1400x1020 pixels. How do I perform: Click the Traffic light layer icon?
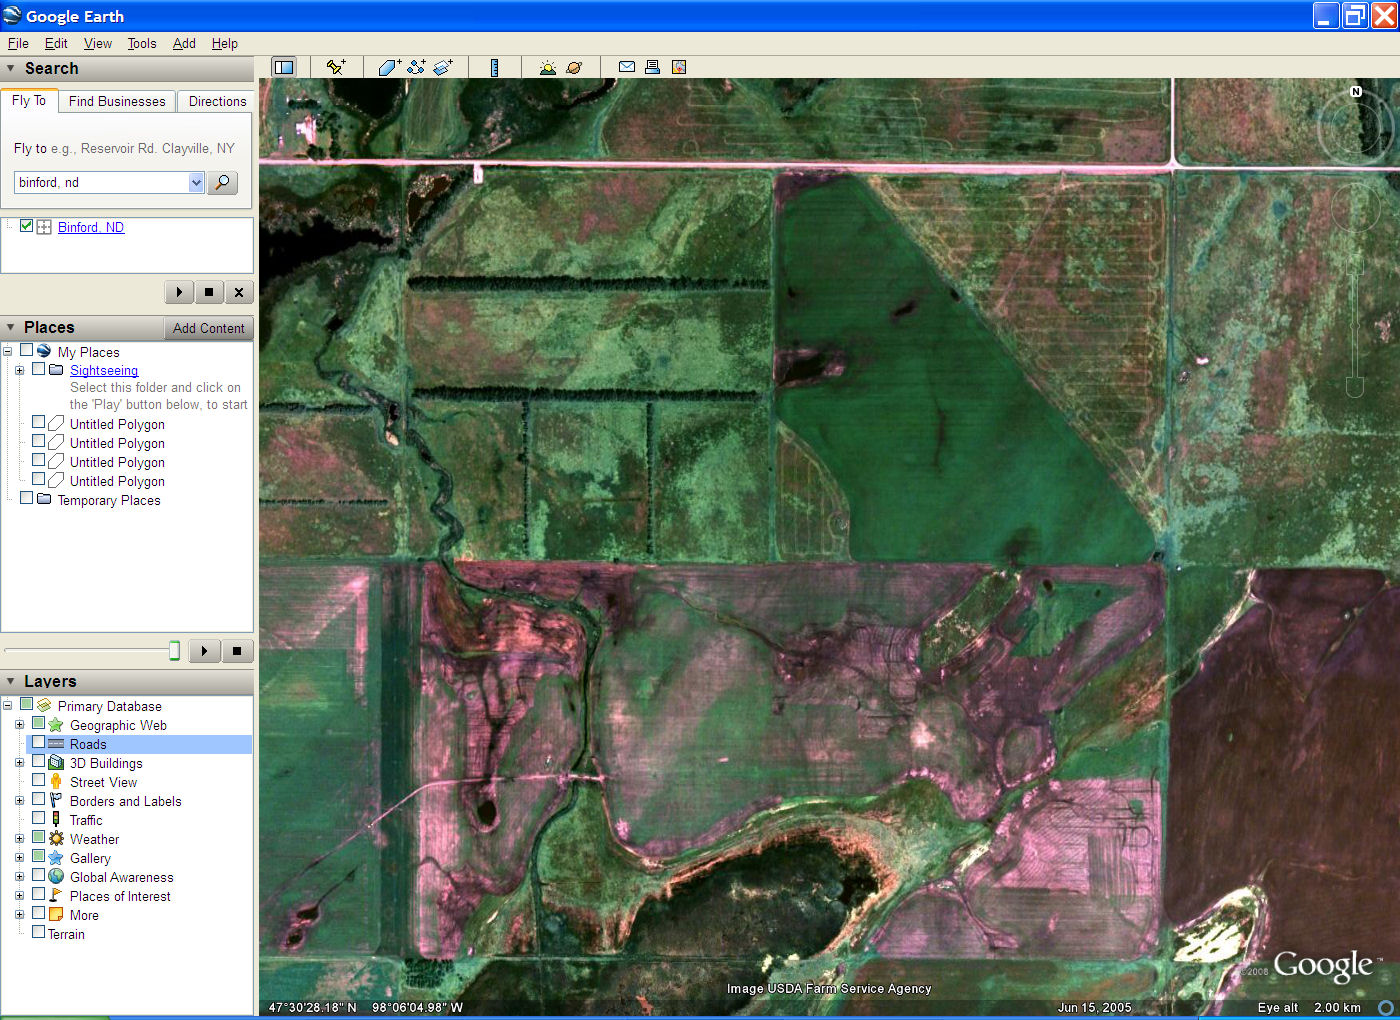pos(56,819)
